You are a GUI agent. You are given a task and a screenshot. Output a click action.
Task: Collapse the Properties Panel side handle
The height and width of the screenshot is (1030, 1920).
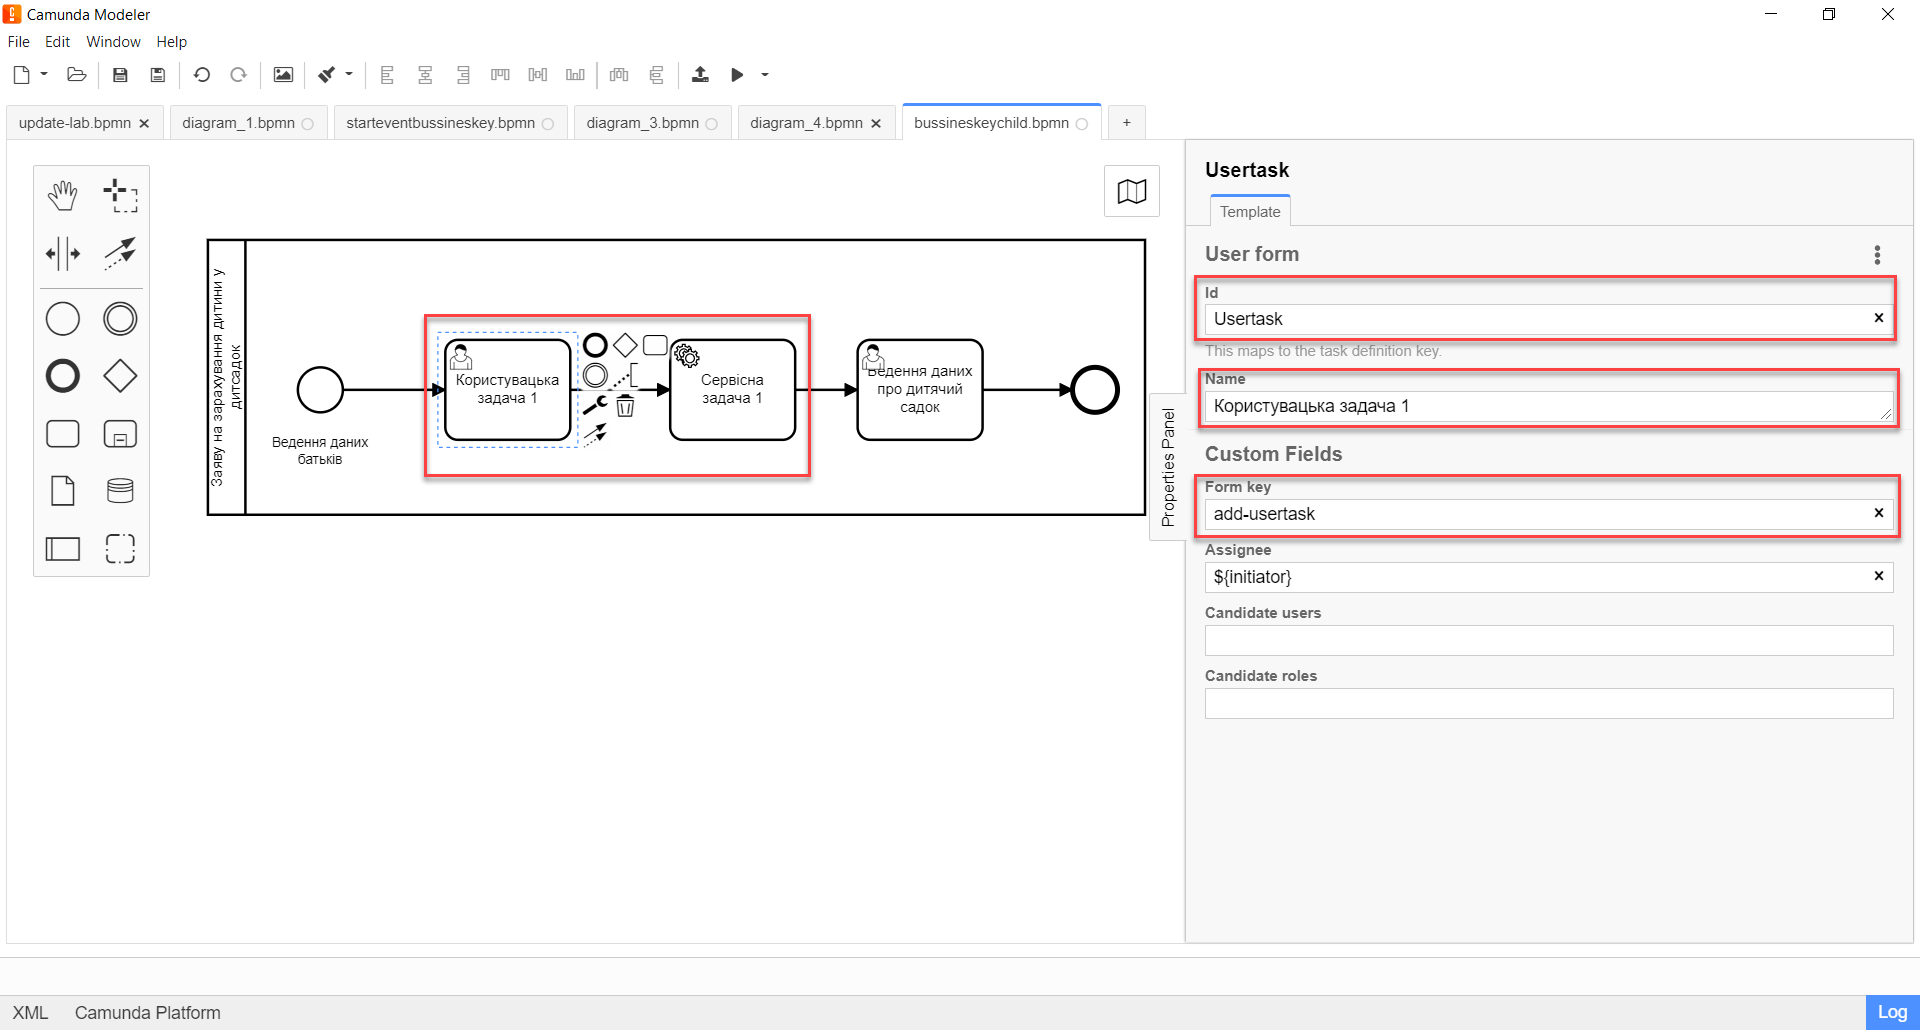[1168, 467]
